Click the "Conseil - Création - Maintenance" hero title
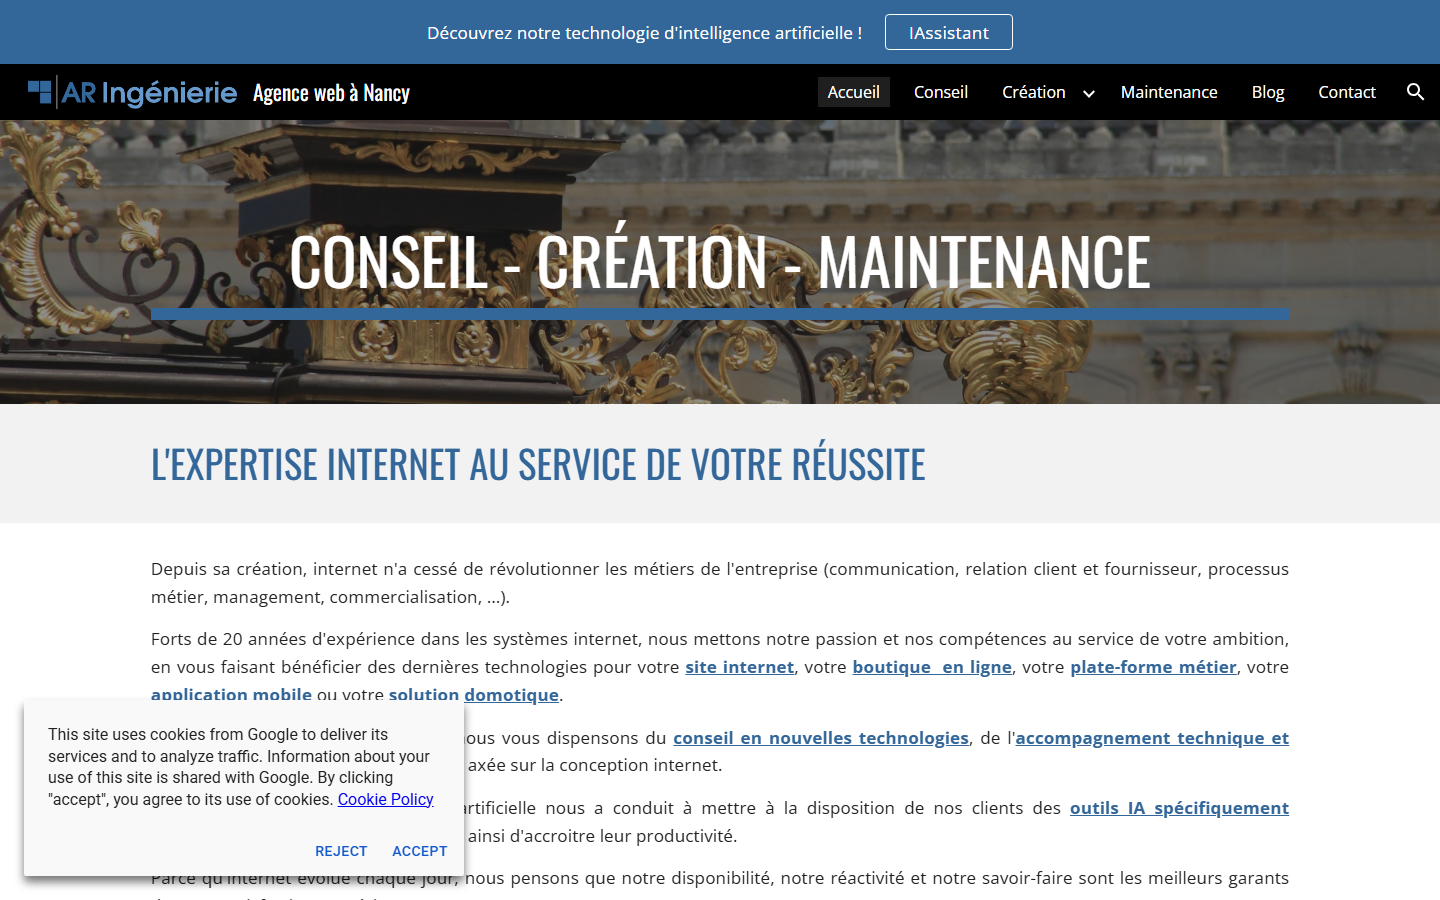Screen dimensions: 1440x900 coord(720,262)
